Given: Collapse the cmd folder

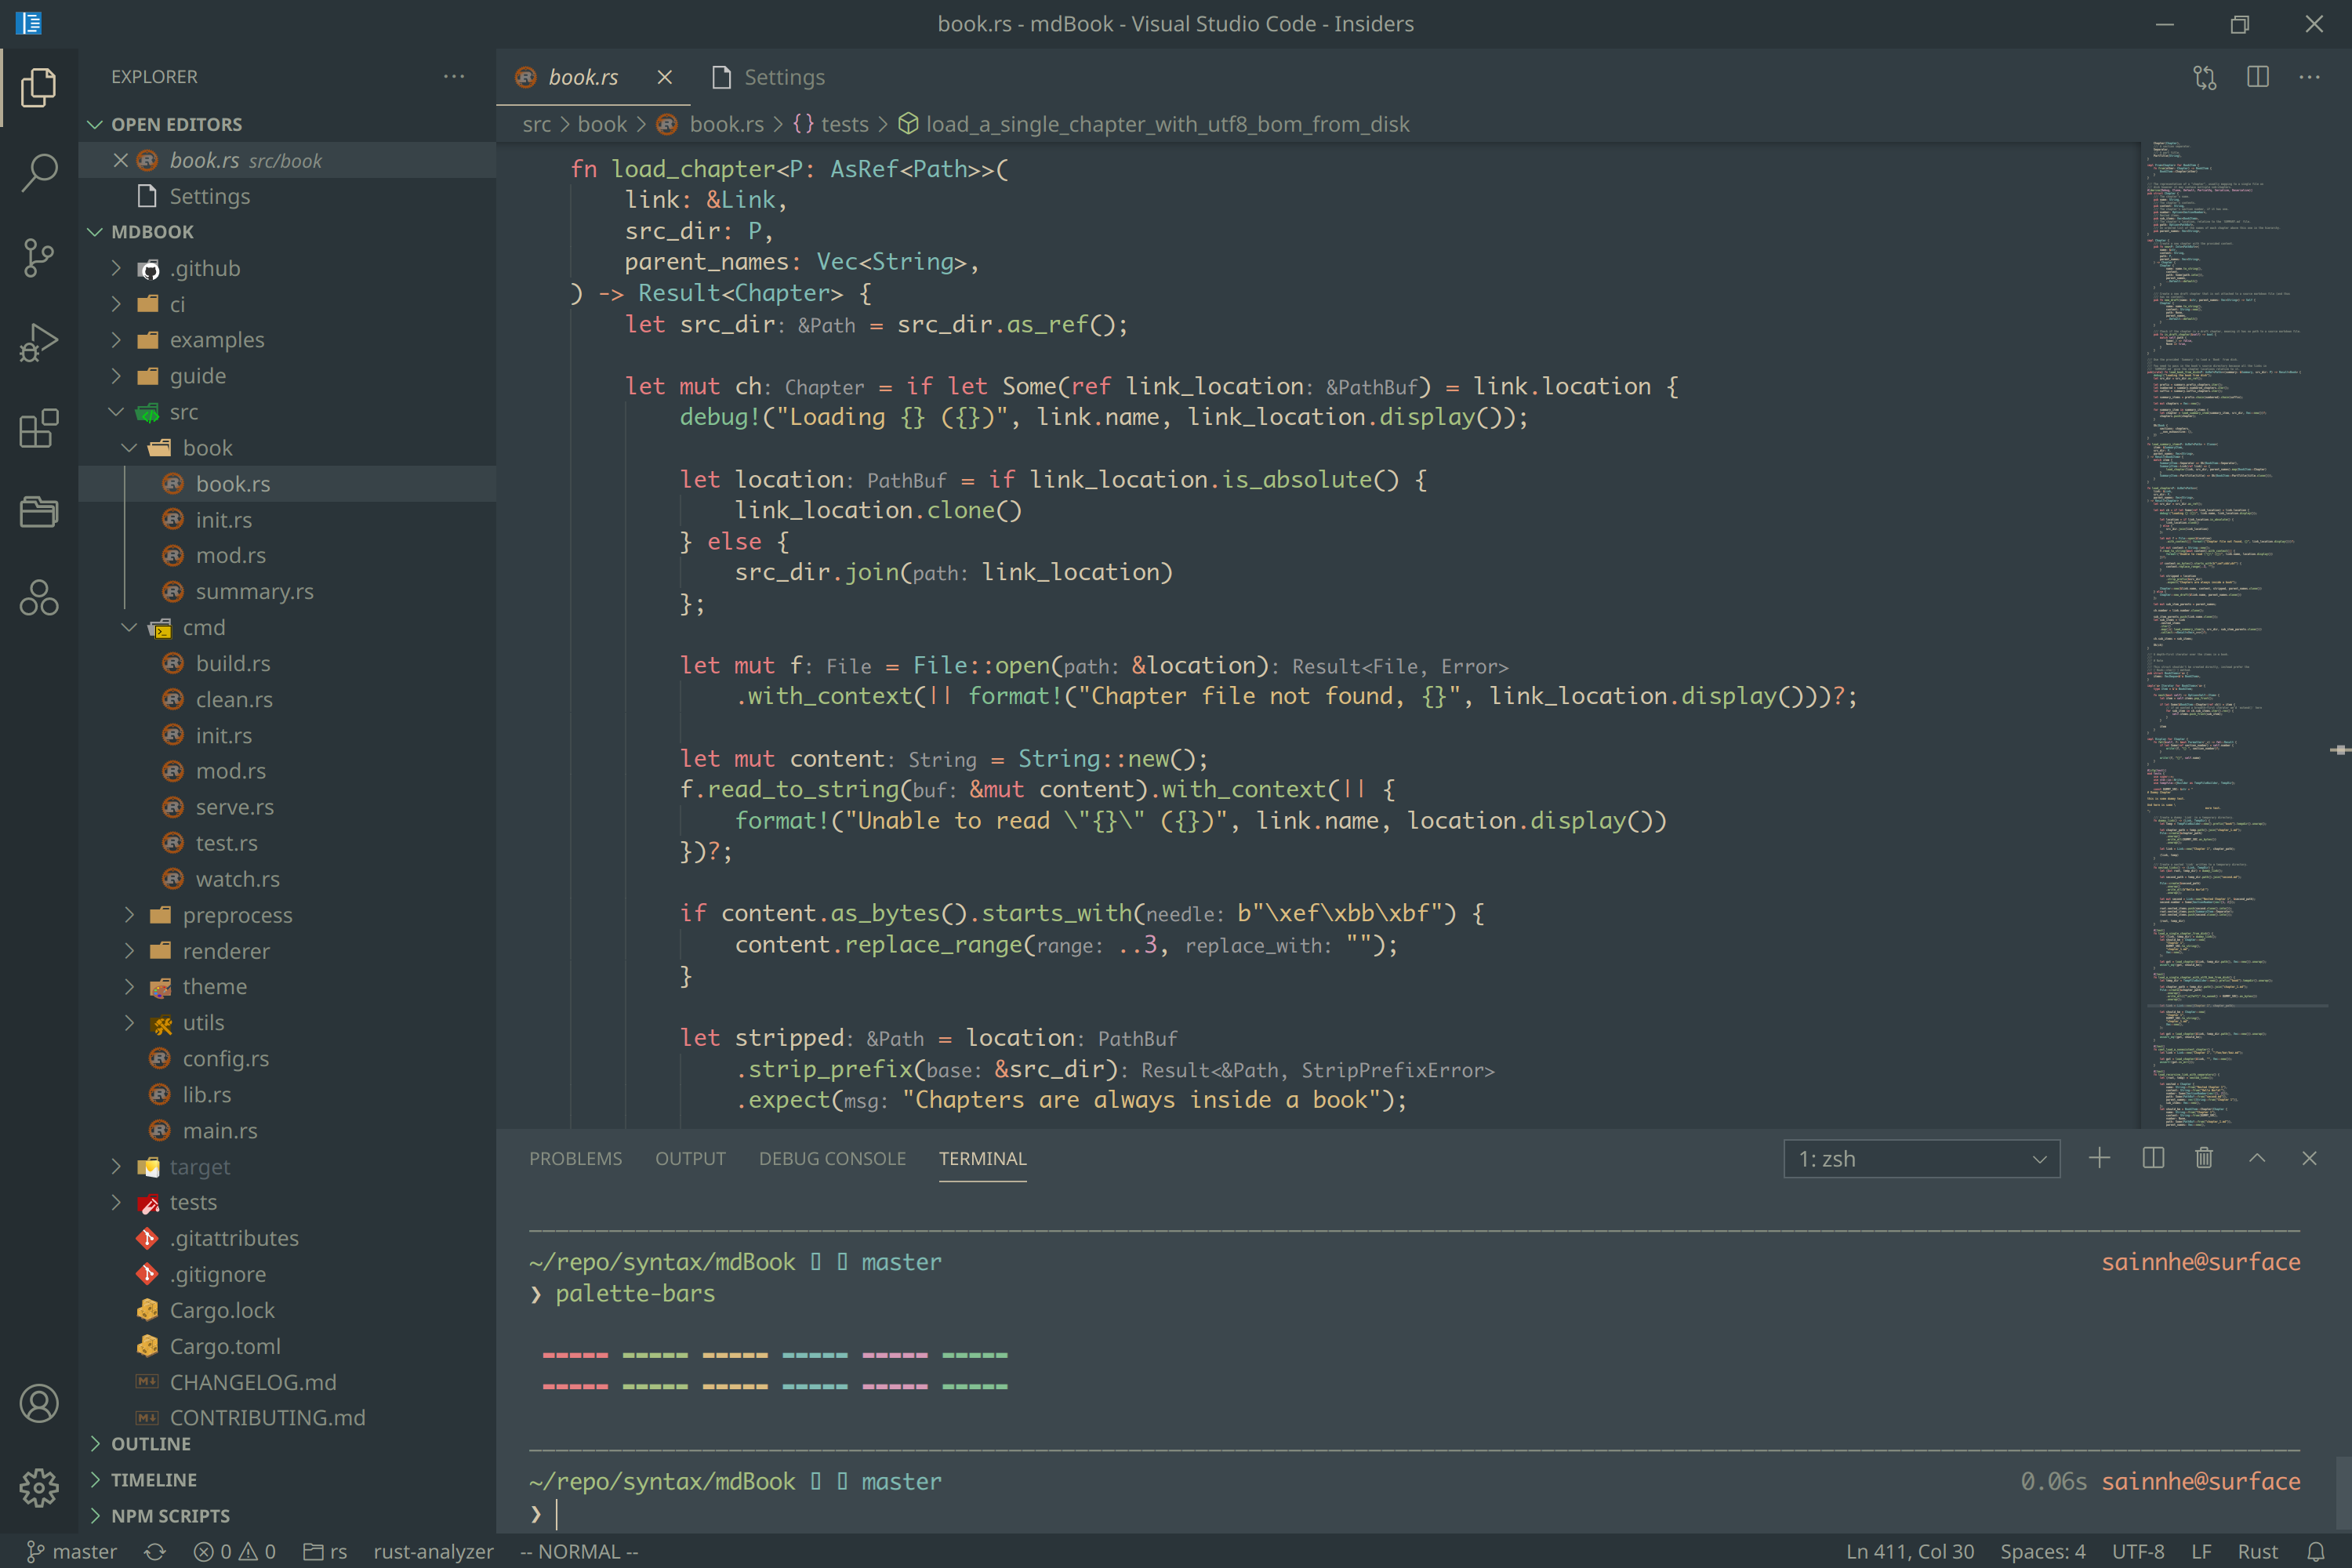Looking at the screenshot, I should 203,627.
